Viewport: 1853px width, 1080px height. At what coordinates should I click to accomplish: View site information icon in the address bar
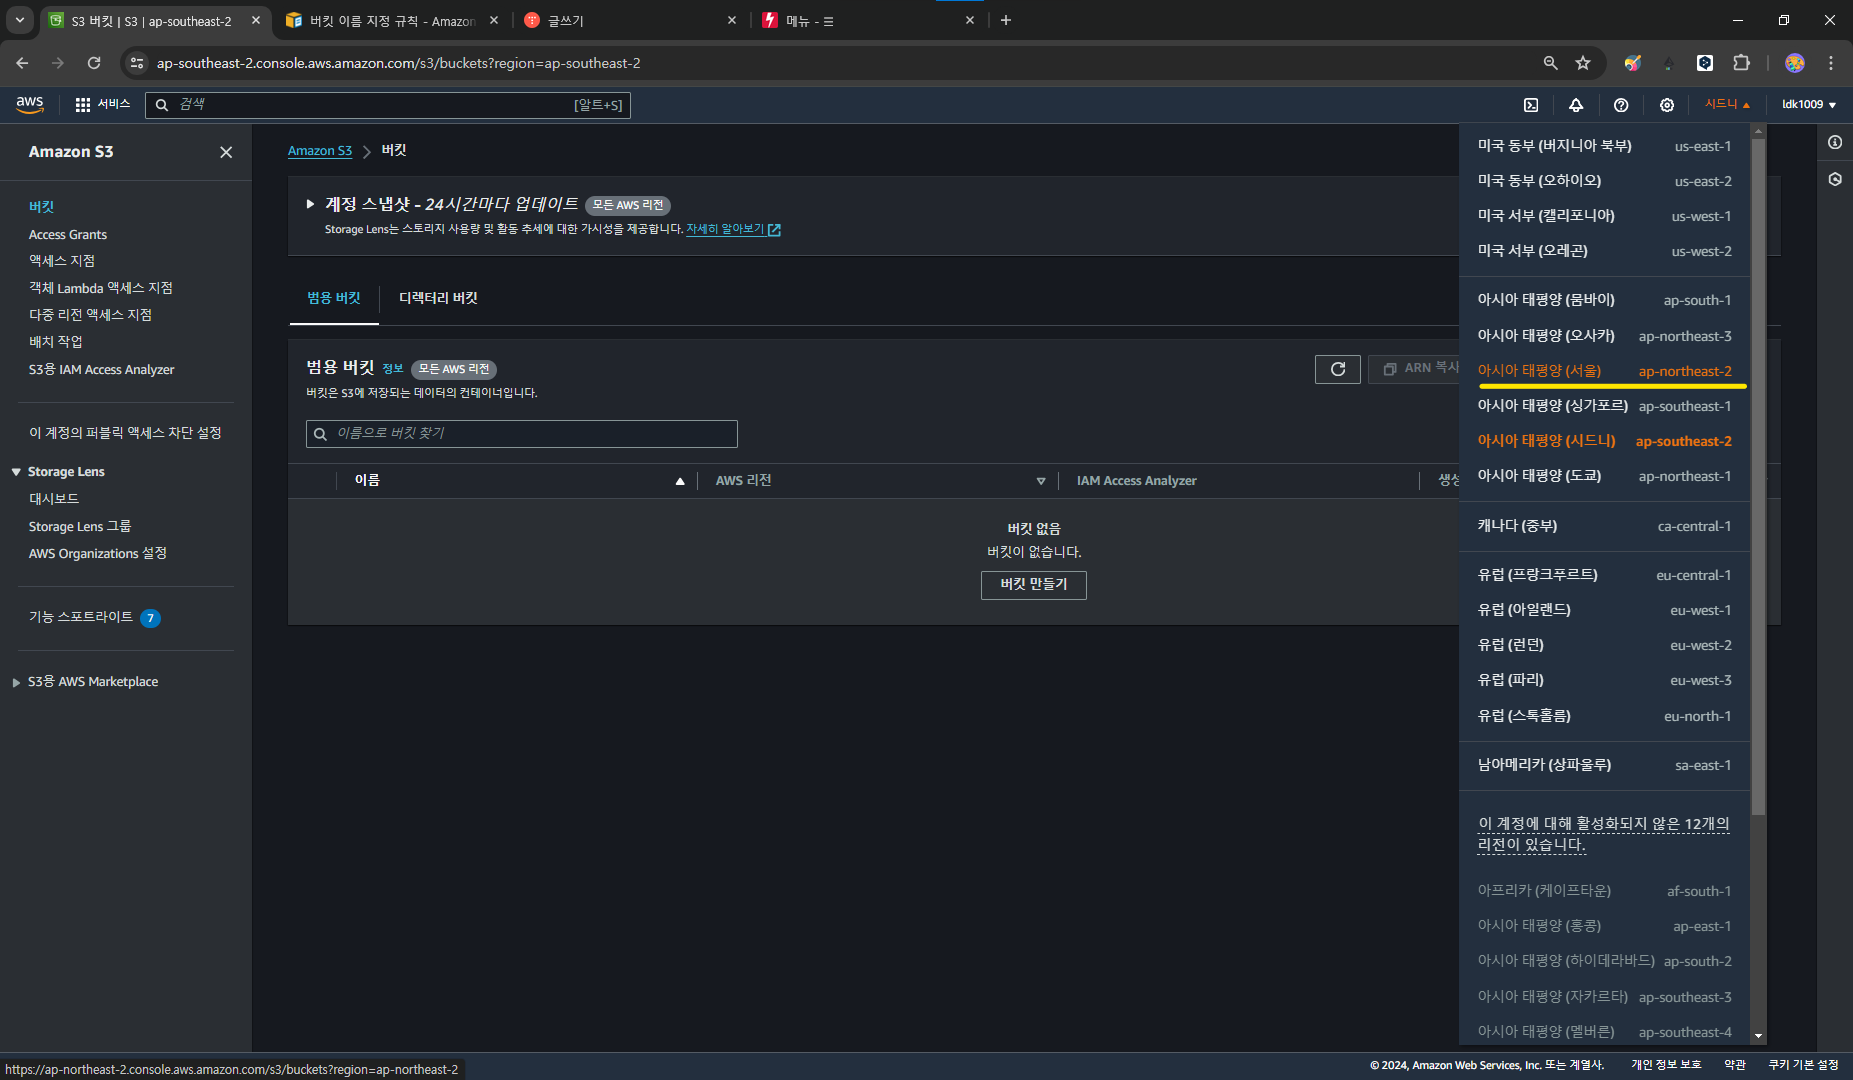137,63
